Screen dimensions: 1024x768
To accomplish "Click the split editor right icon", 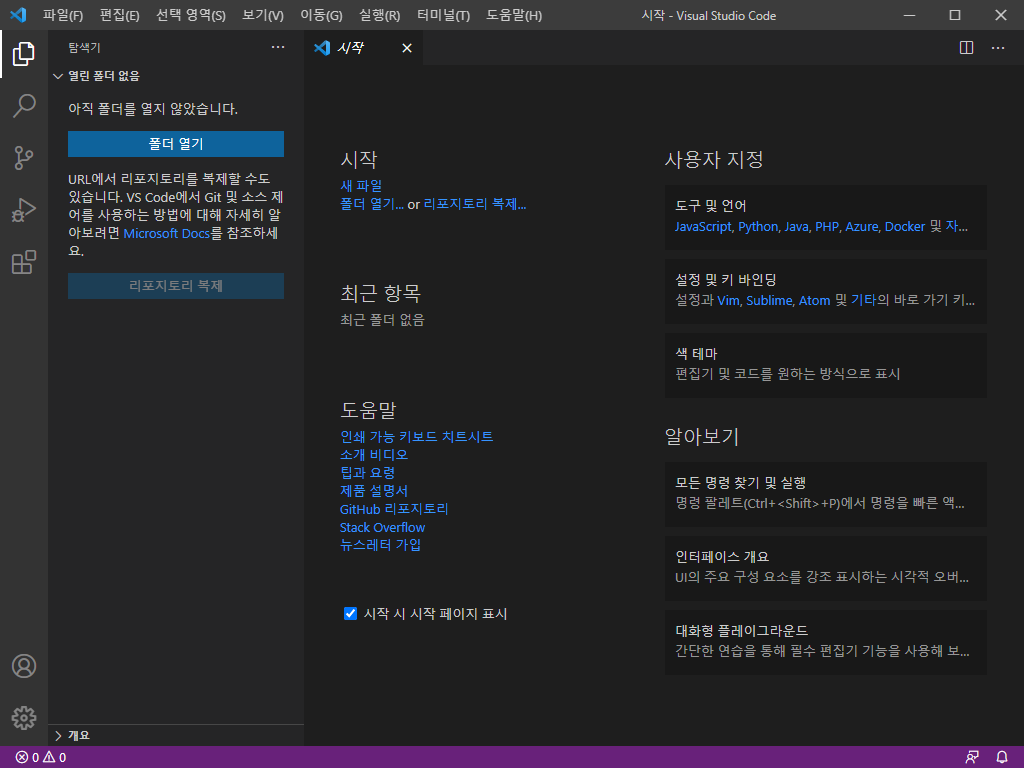I will (967, 48).
